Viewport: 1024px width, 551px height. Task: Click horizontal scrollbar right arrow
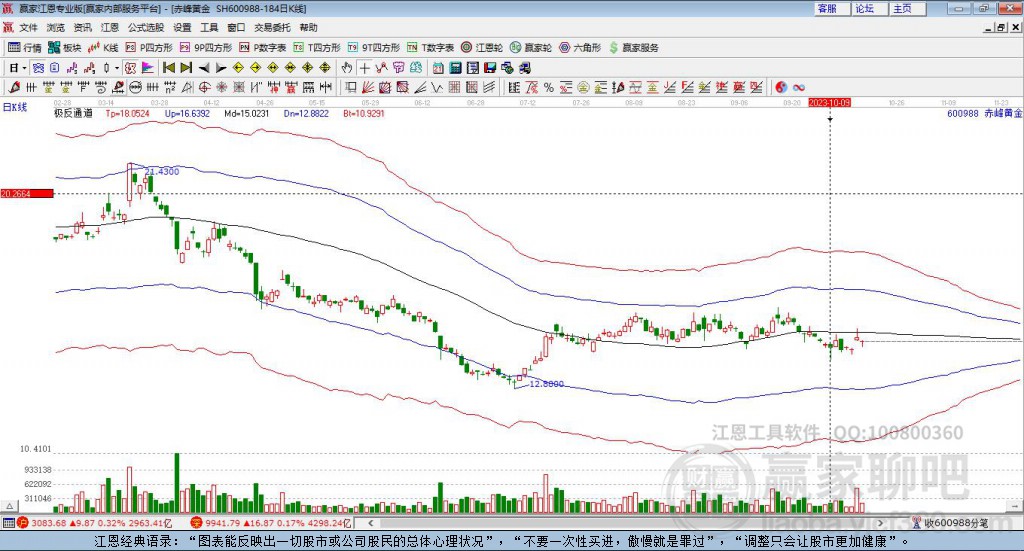click(880, 523)
